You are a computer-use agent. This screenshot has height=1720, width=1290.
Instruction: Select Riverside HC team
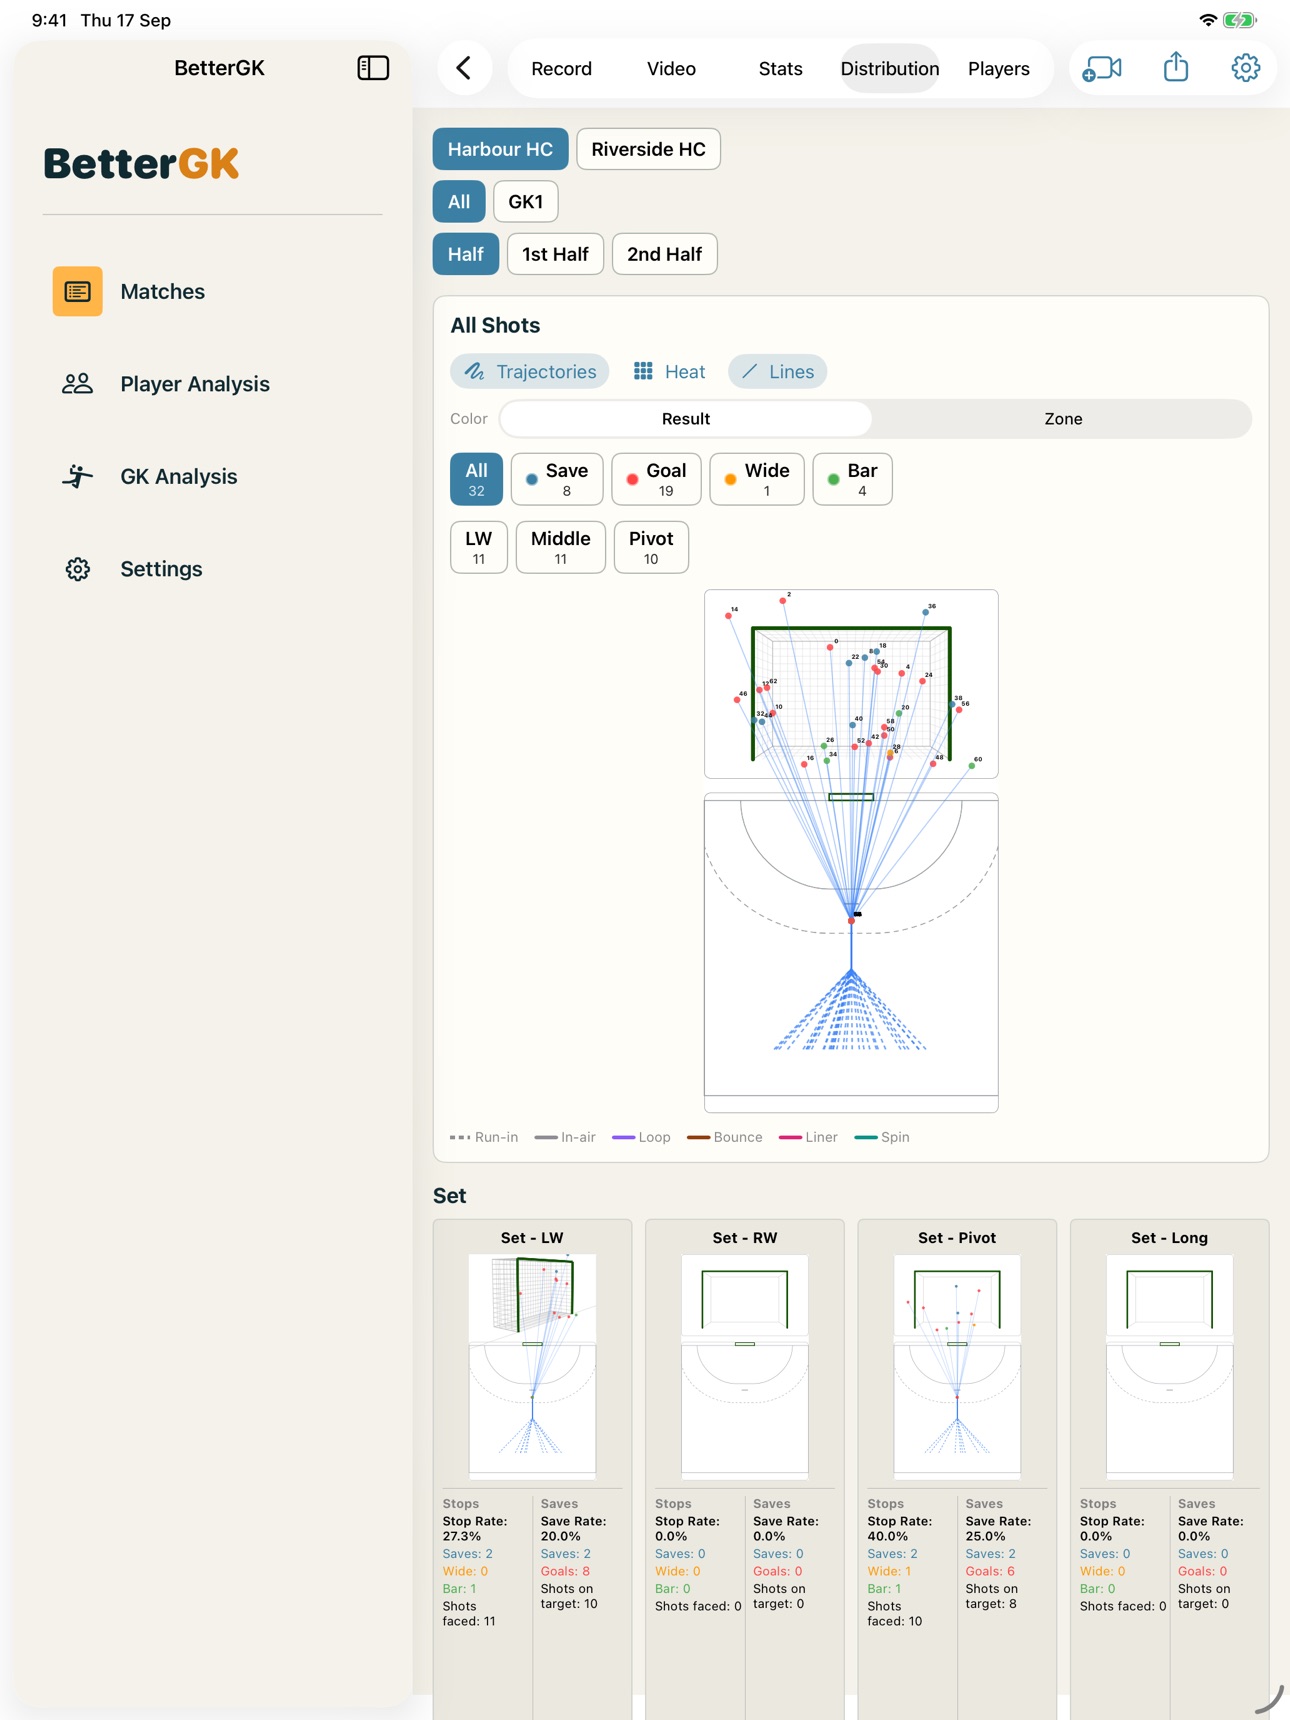[648, 149]
